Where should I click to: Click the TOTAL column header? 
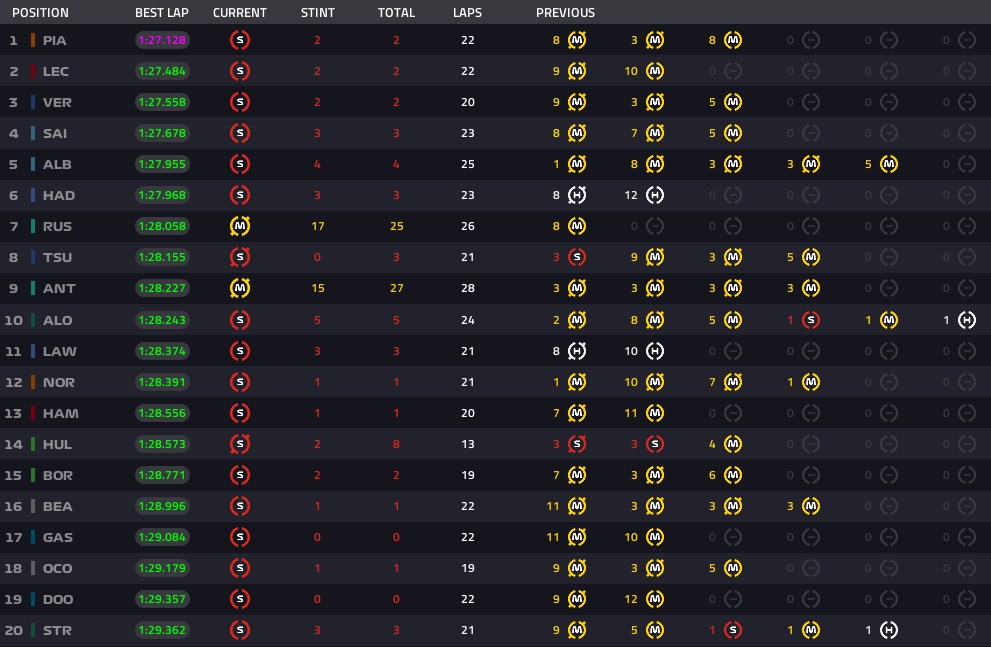[396, 13]
